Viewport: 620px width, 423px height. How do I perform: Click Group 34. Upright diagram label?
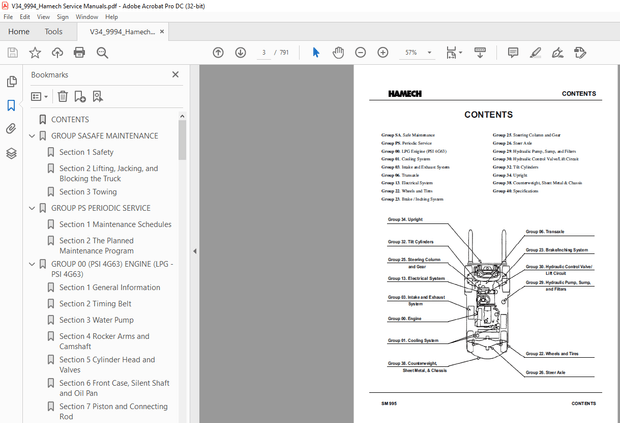coord(405,219)
